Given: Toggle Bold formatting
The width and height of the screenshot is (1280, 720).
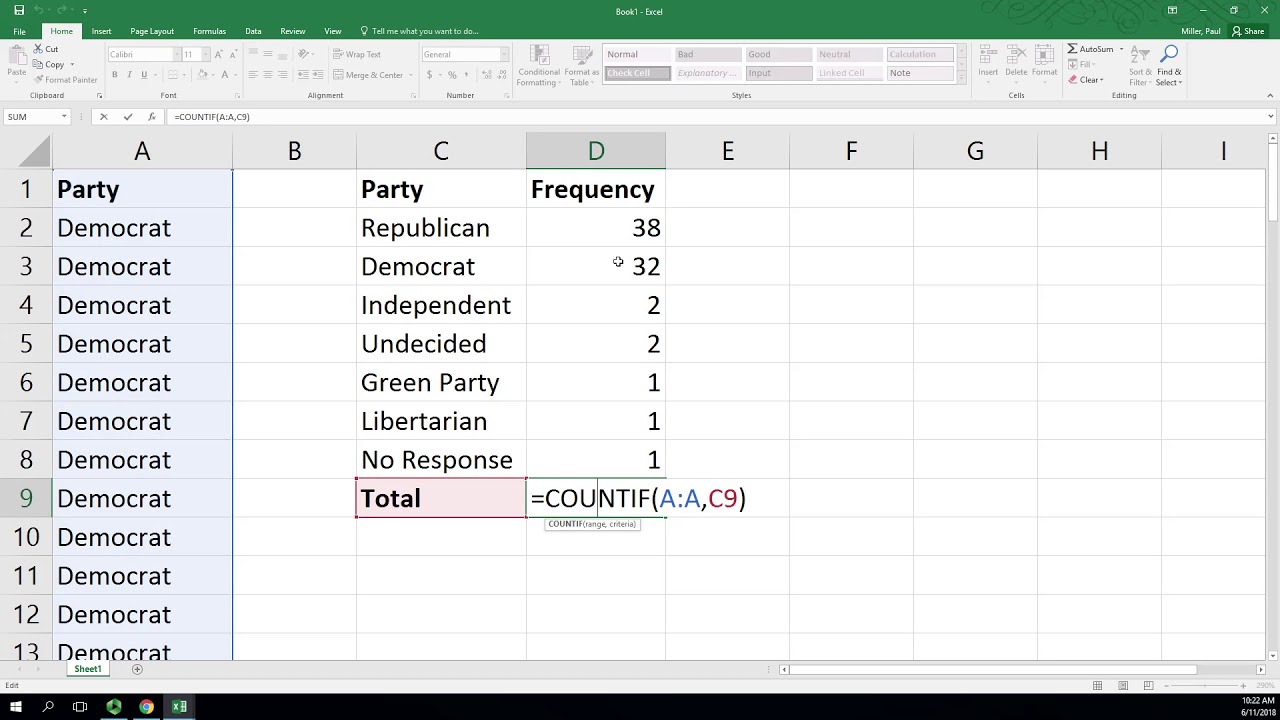Looking at the screenshot, I should 114,75.
